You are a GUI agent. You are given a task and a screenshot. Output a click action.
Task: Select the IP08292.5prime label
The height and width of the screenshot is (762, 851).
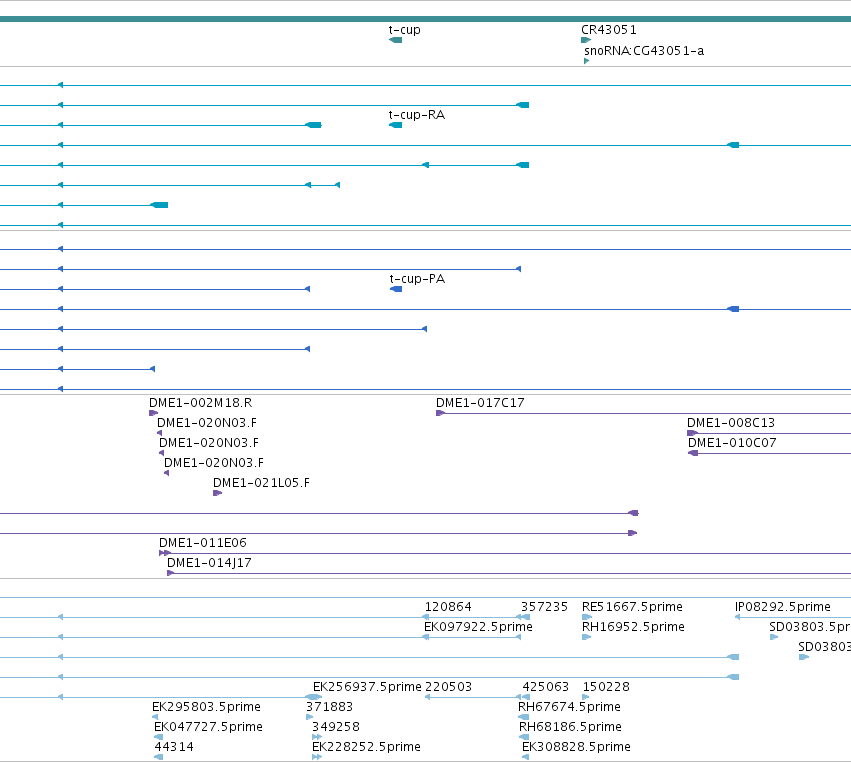point(783,607)
